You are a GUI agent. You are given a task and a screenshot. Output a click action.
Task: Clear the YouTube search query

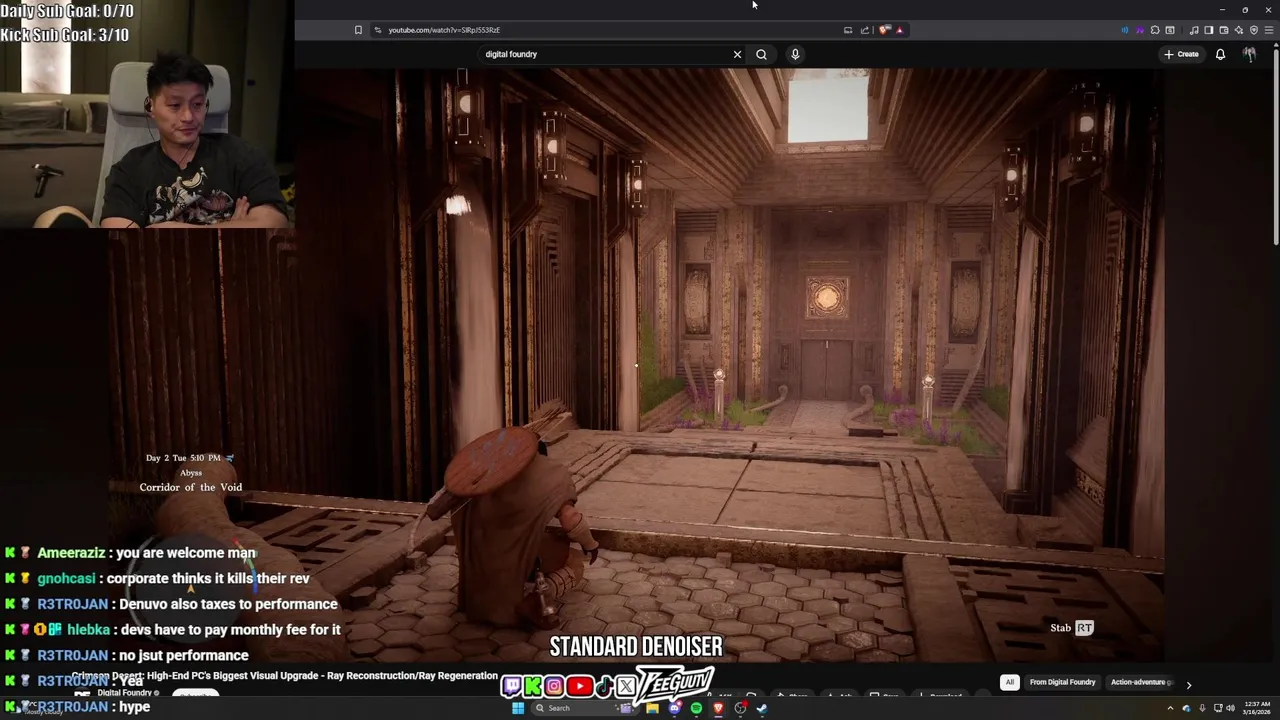[738, 54]
